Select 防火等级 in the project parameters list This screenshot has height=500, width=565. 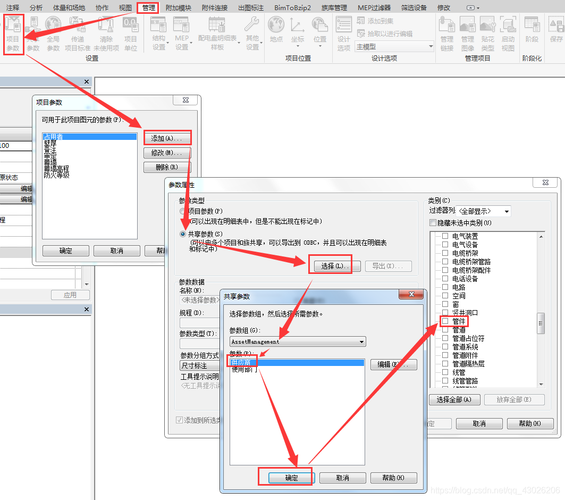tap(56, 175)
